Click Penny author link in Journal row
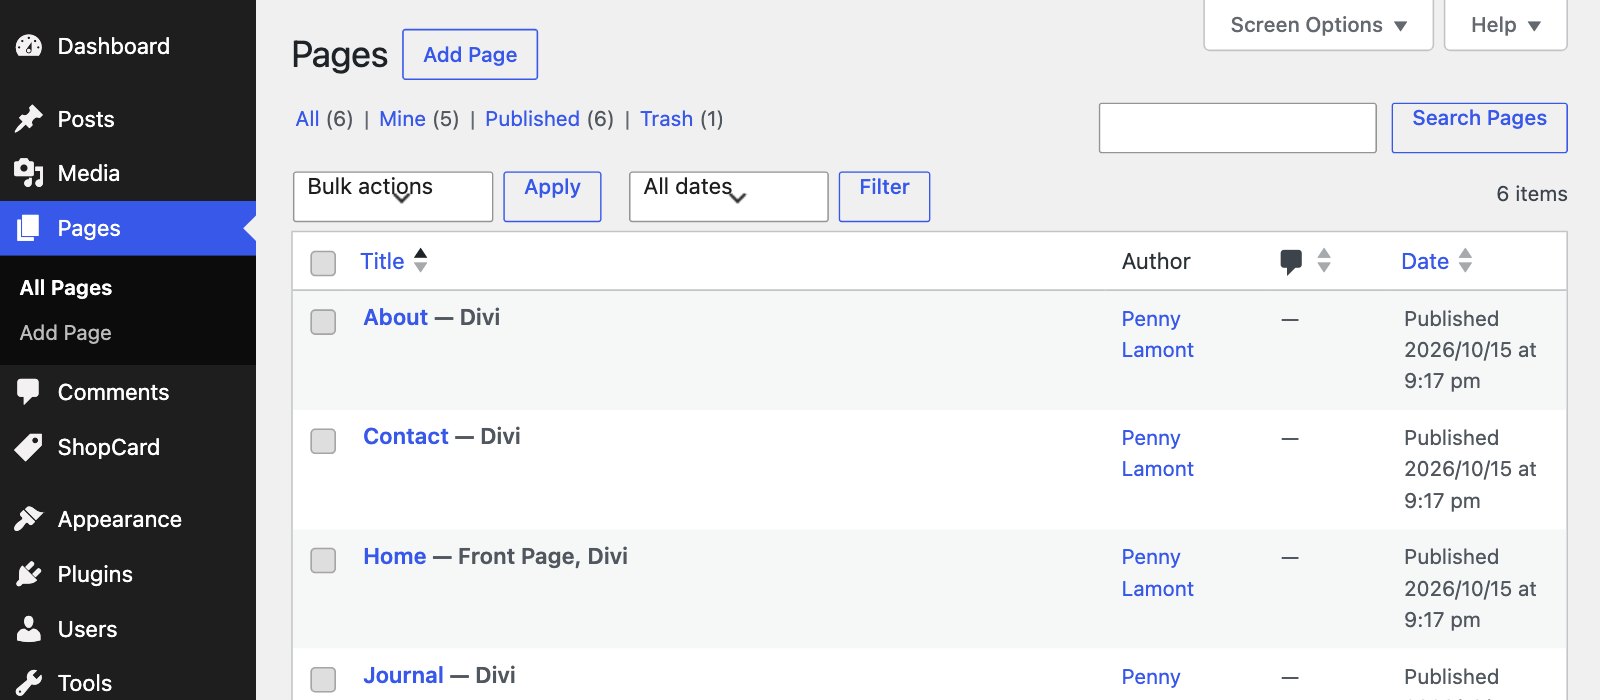 point(1151,677)
